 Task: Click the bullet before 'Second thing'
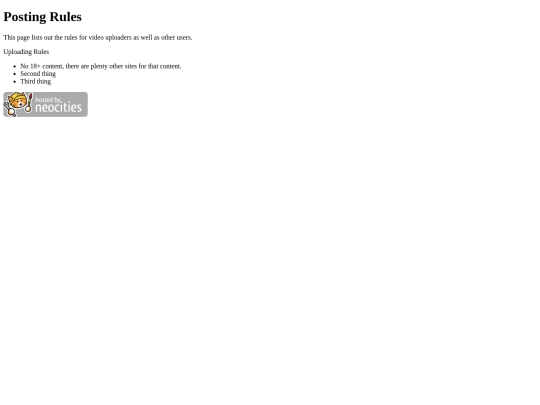[14, 74]
